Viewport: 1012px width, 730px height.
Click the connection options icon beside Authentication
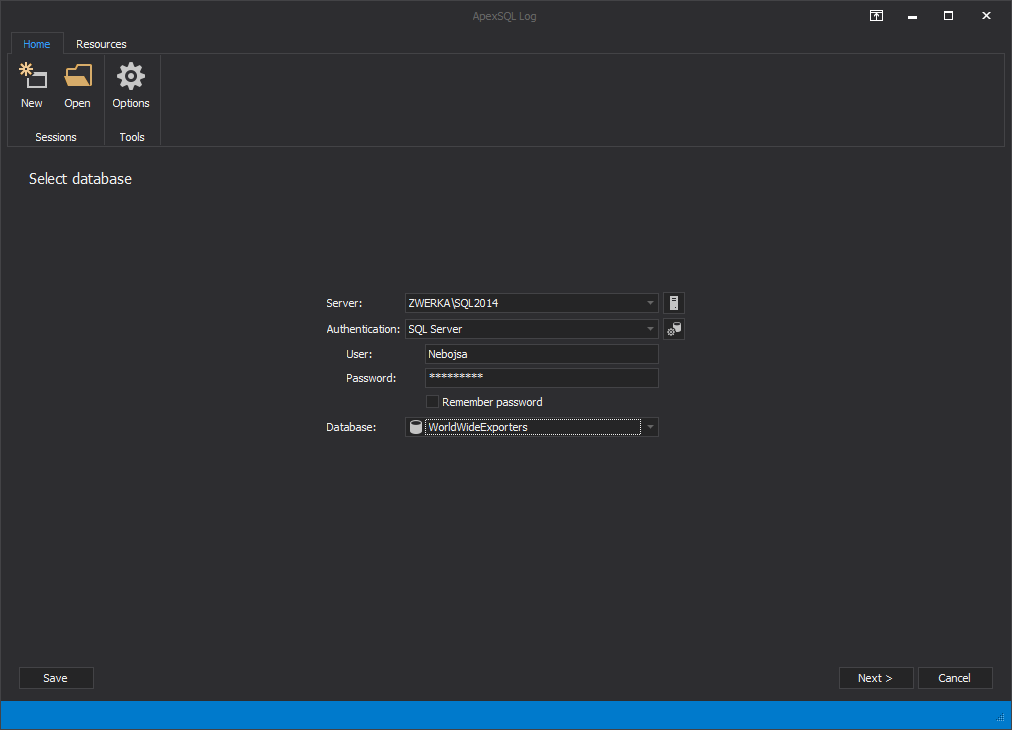(674, 329)
